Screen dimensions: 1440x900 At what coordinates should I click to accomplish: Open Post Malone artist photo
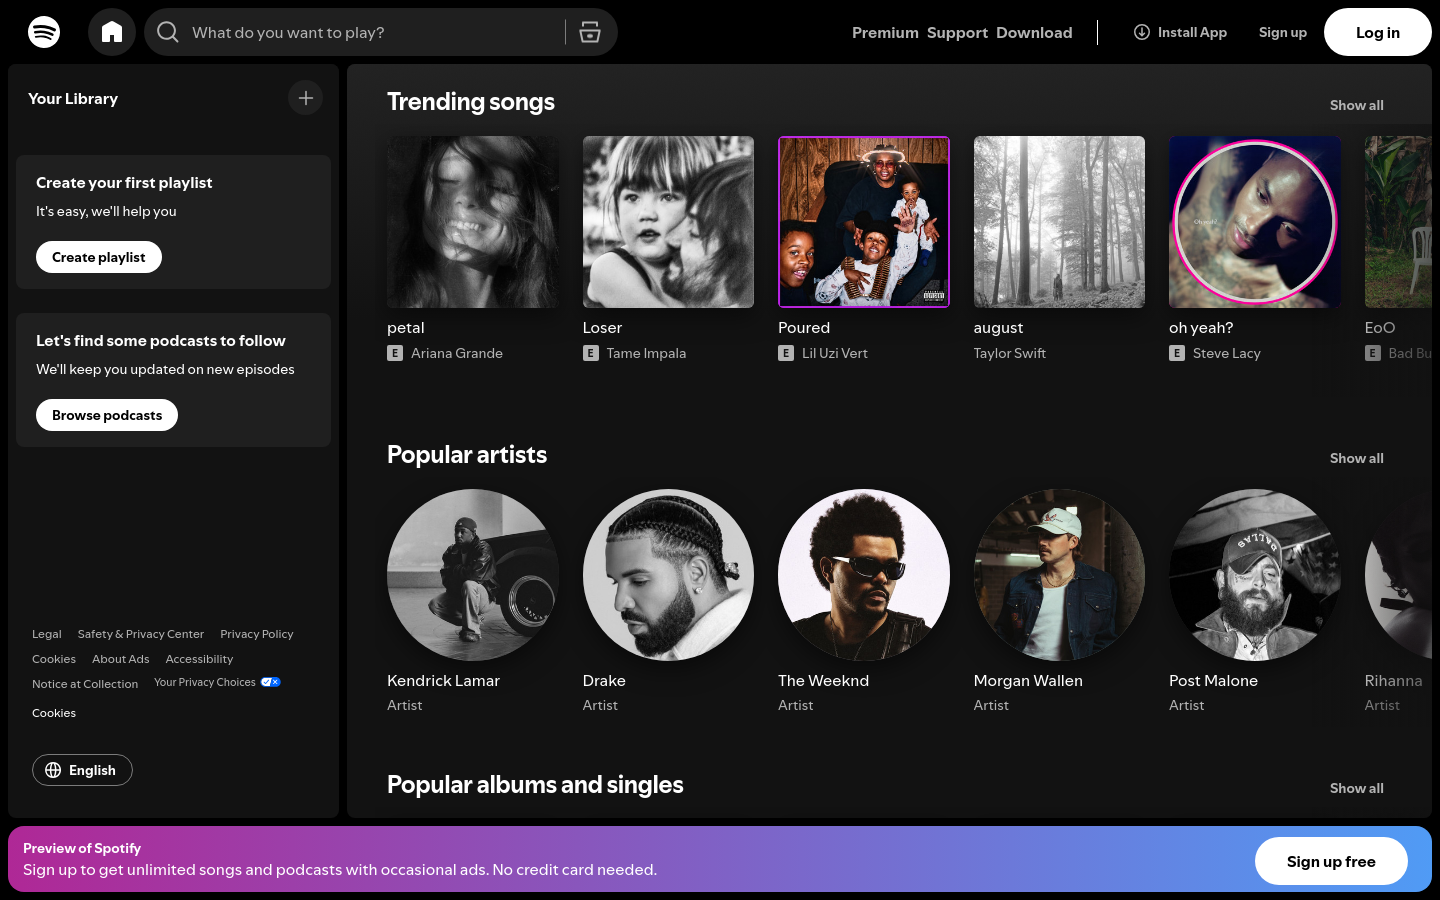(1255, 575)
